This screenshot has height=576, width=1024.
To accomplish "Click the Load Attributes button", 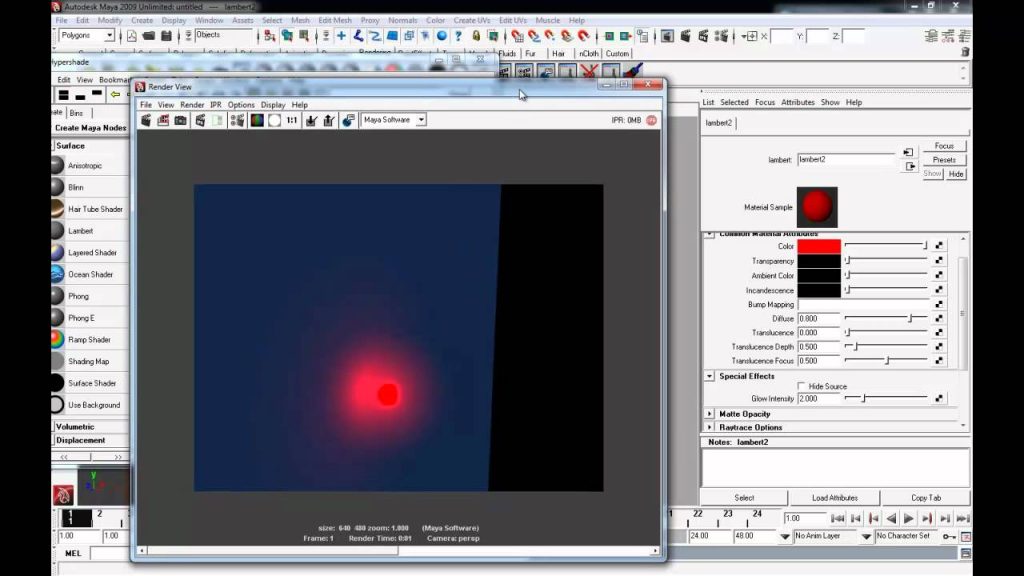I will click(x=835, y=498).
